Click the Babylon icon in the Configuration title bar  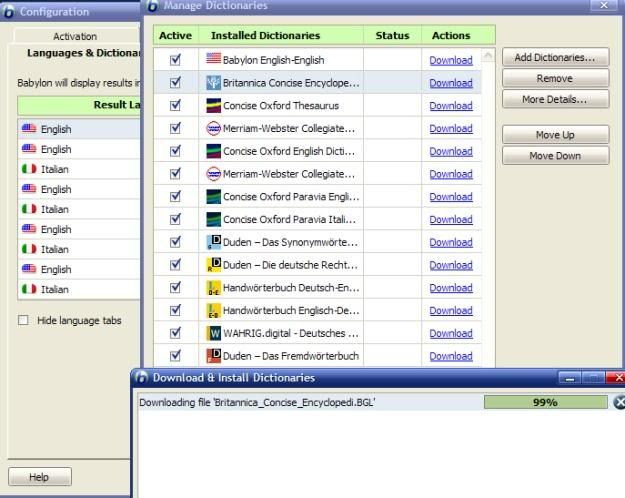tap(8, 12)
